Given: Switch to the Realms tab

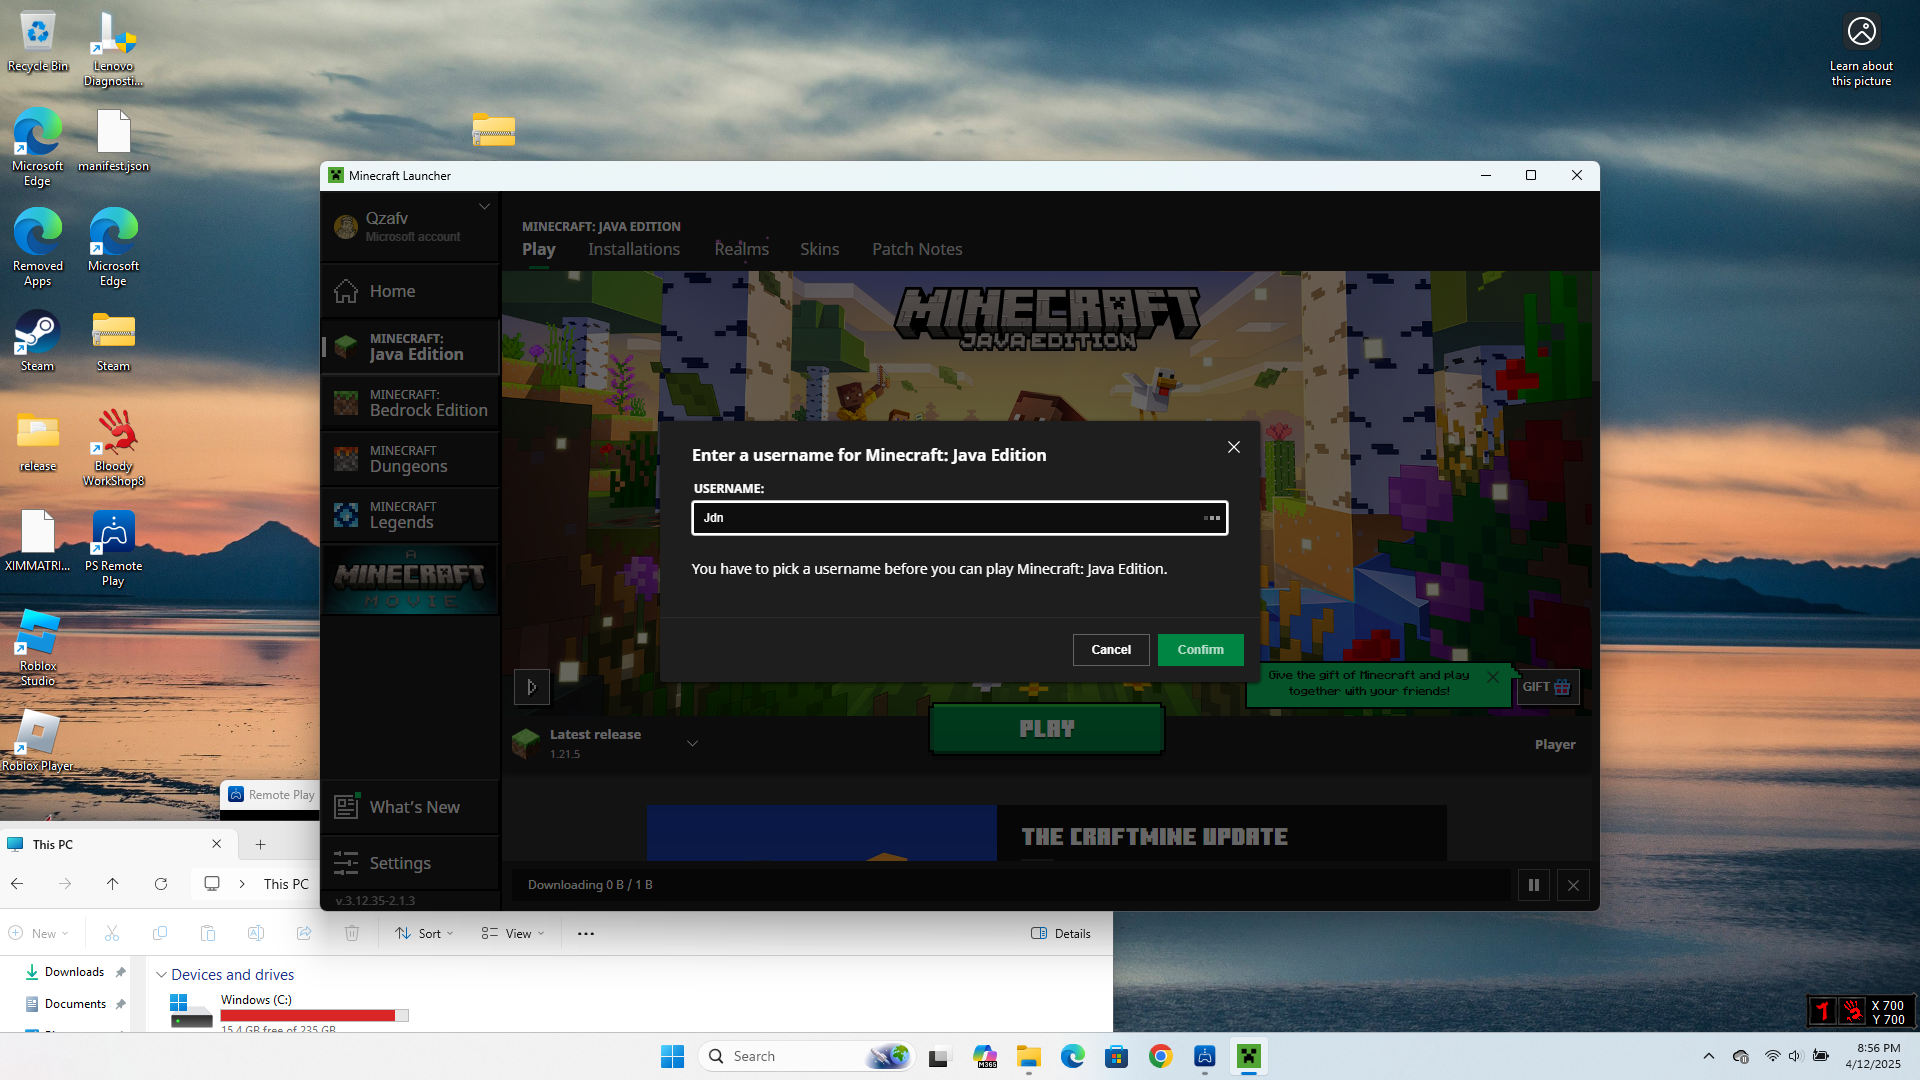Looking at the screenshot, I should (x=742, y=249).
